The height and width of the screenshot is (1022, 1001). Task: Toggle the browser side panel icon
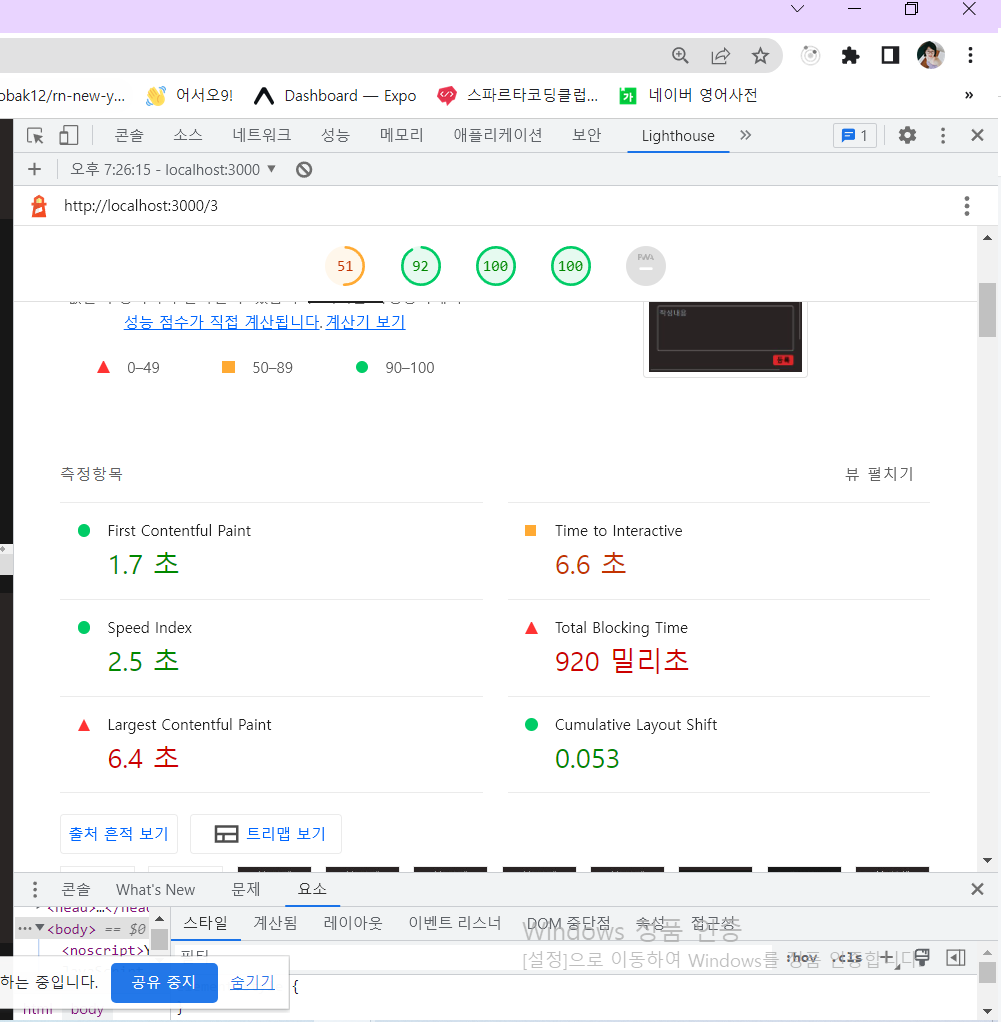pyautogui.click(x=890, y=55)
